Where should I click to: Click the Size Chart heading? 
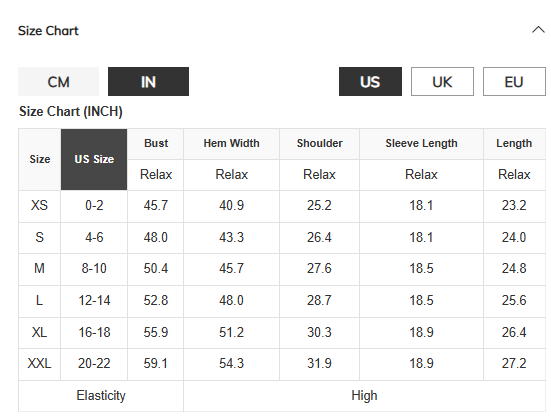48,31
